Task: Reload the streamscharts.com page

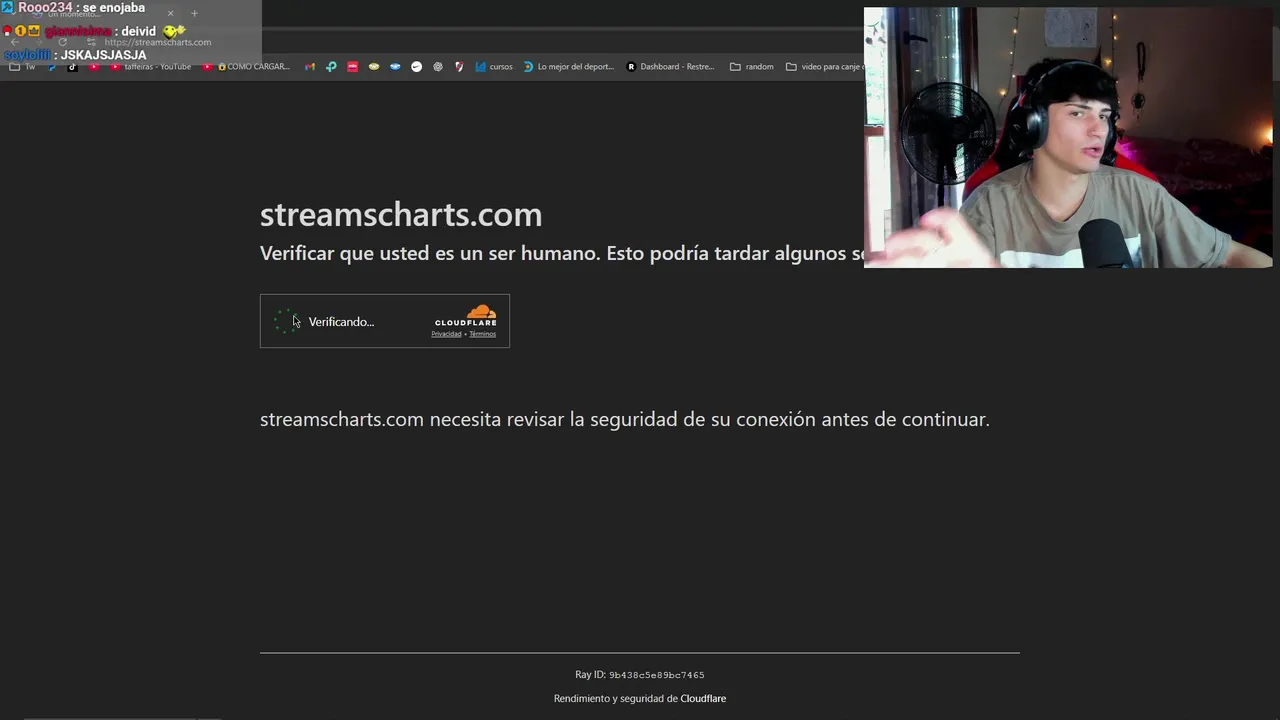Action: 63,42
